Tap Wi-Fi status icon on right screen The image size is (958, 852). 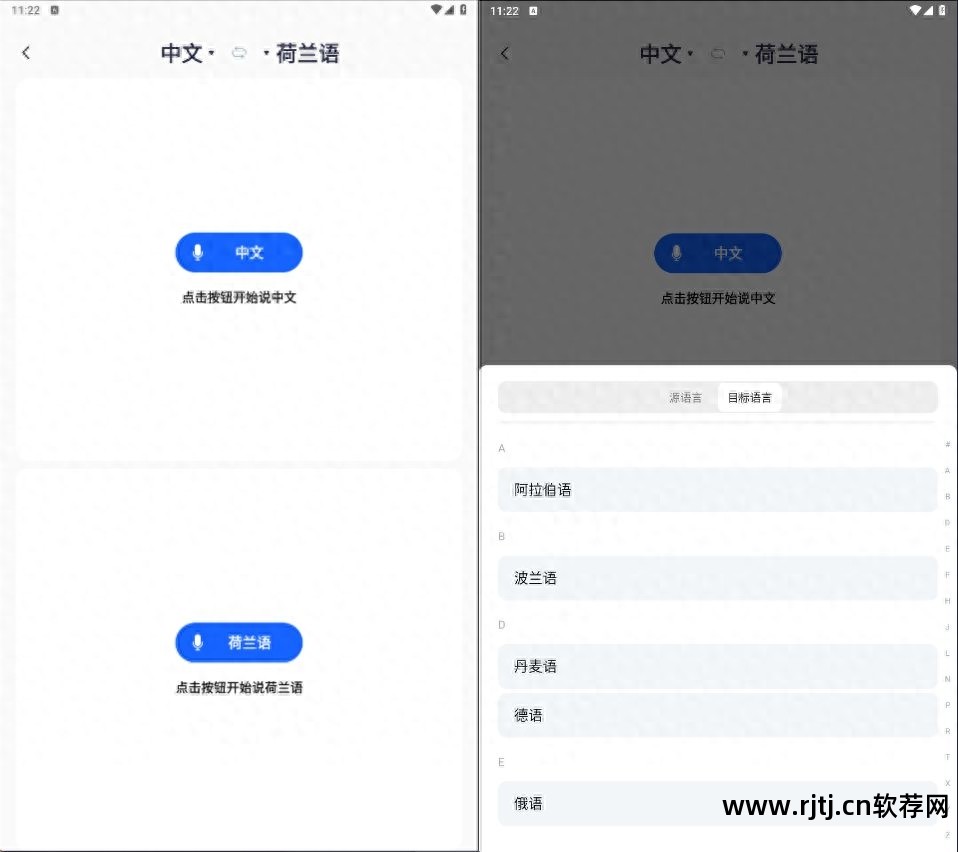coord(915,10)
